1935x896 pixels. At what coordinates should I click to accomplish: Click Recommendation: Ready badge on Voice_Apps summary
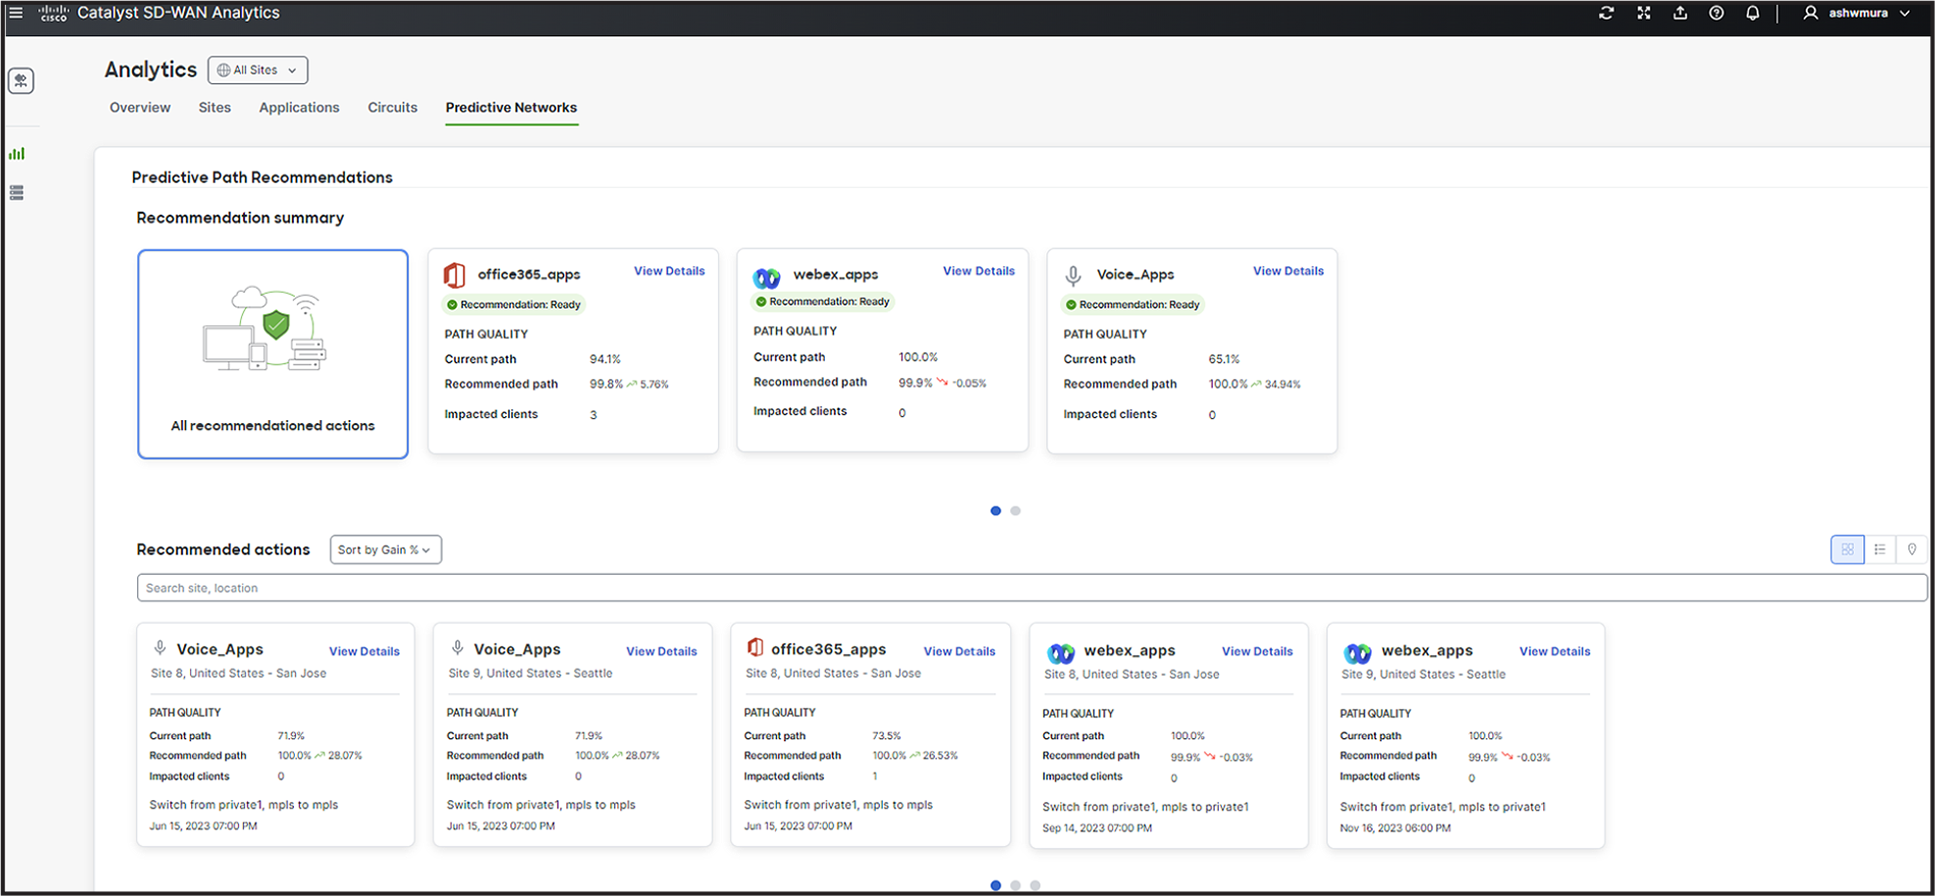click(1133, 305)
